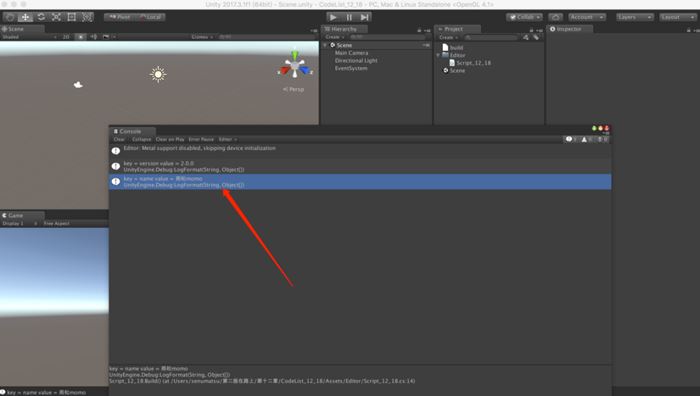Screen dimensions: 700x396
Task: Select the Hand tool in toolbar
Action: coord(10,17)
